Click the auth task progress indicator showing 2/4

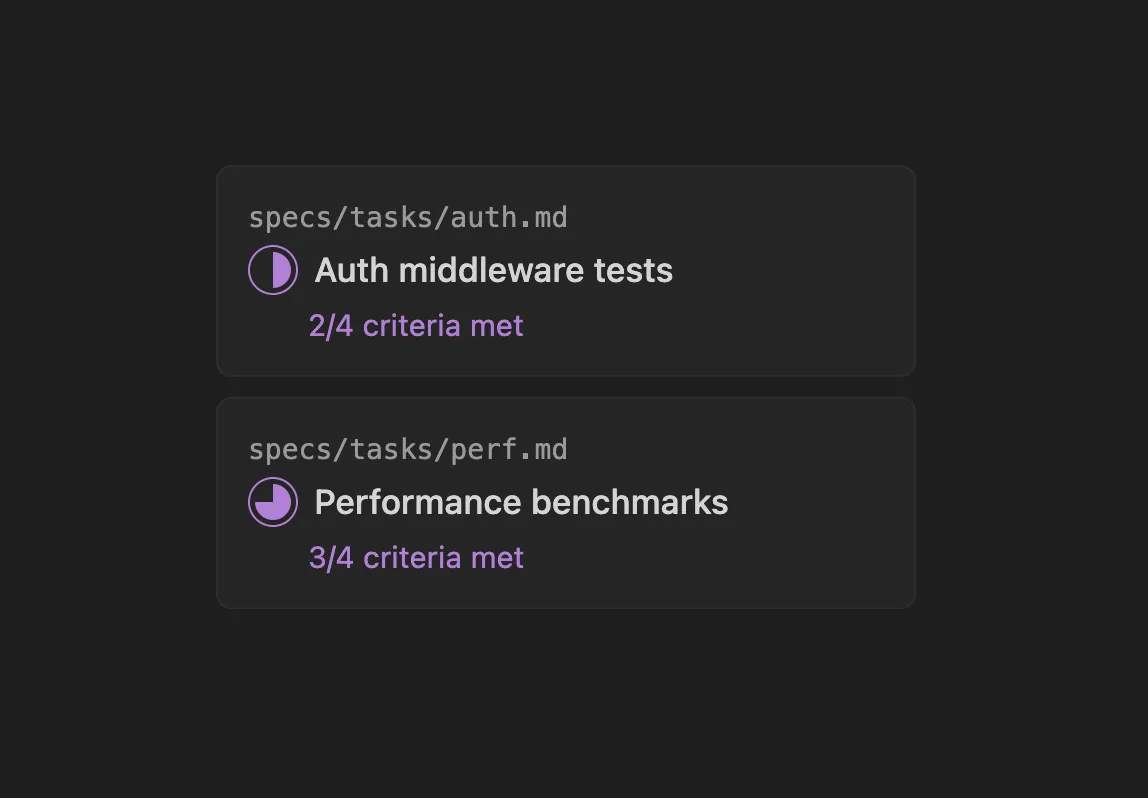(416, 325)
